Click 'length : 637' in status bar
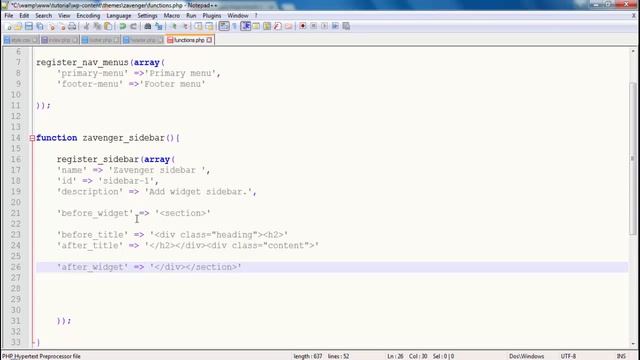640x360 pixels. [x=308, y=356]
